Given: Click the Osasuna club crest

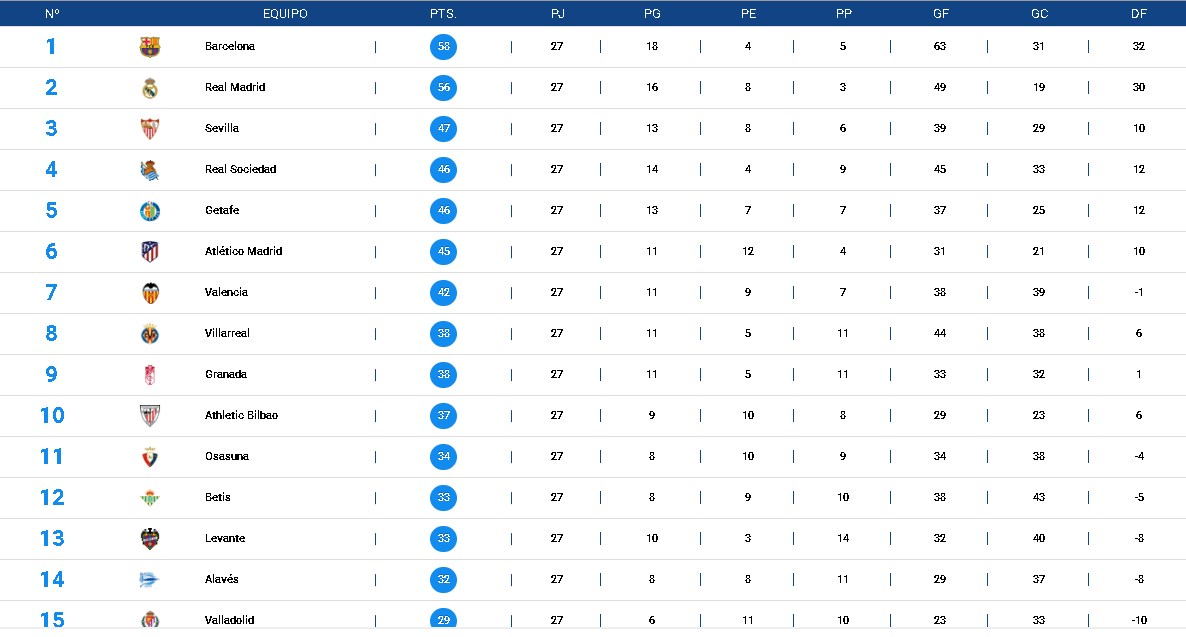Looking at the screenshot, I should (150, 457).
